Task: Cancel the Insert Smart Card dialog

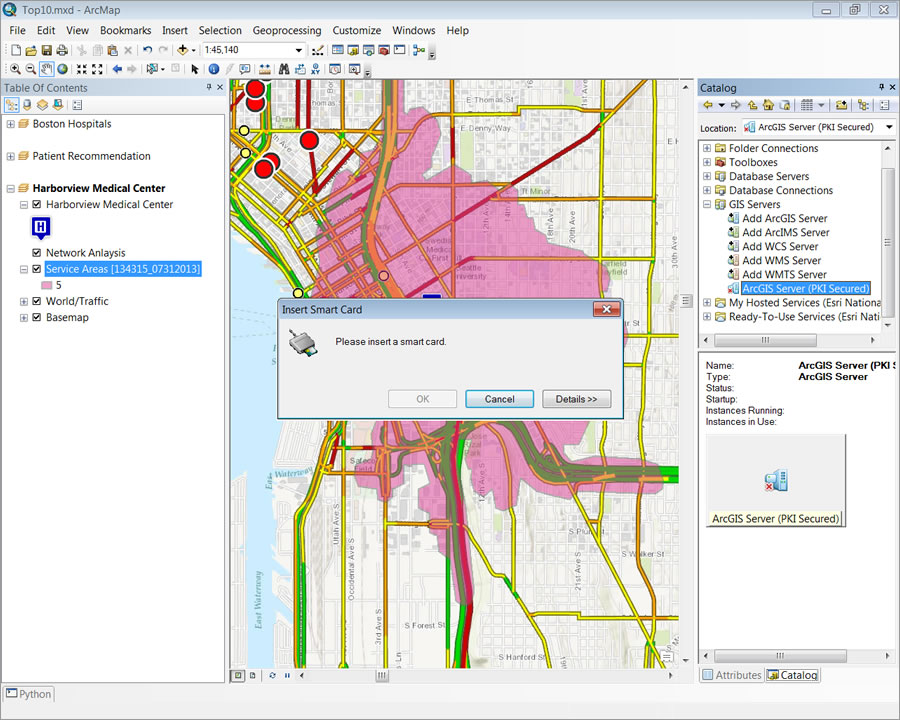Action: 499,398
